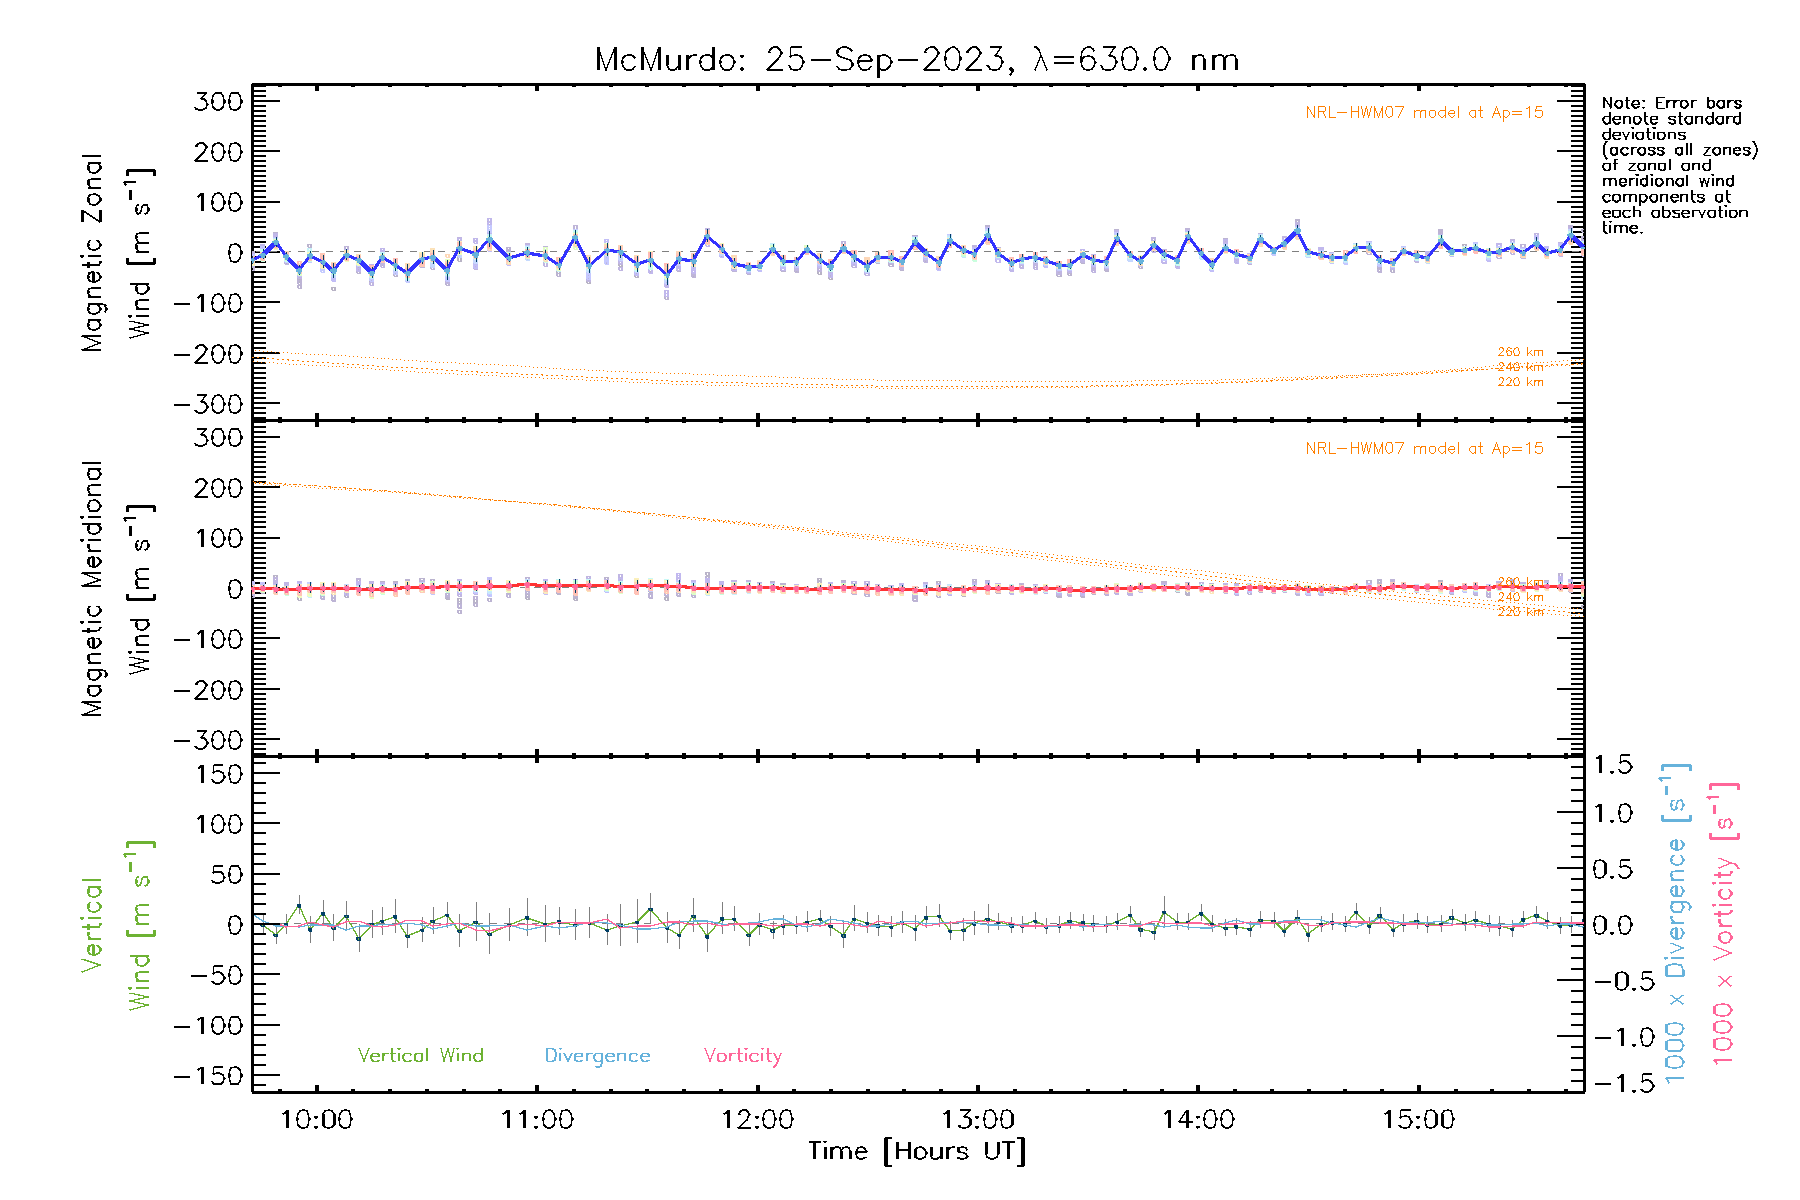Click the 1000 x Divergence axis label
The image size is (1800, 1200).
(1675, 924)
